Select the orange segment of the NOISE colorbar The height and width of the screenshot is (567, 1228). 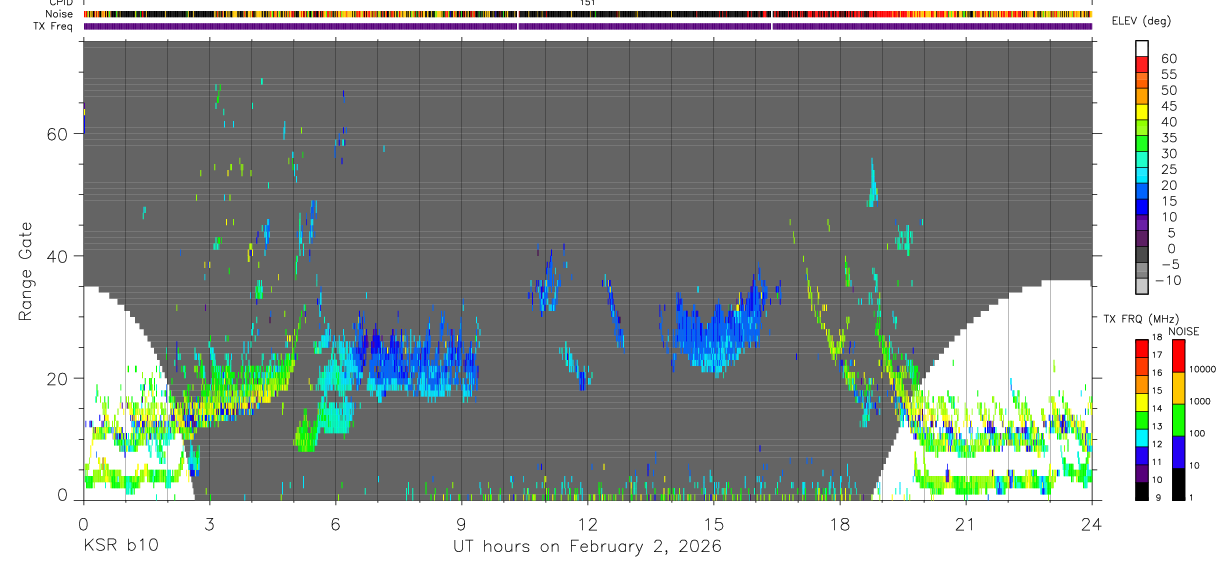tap(1178, 386)
